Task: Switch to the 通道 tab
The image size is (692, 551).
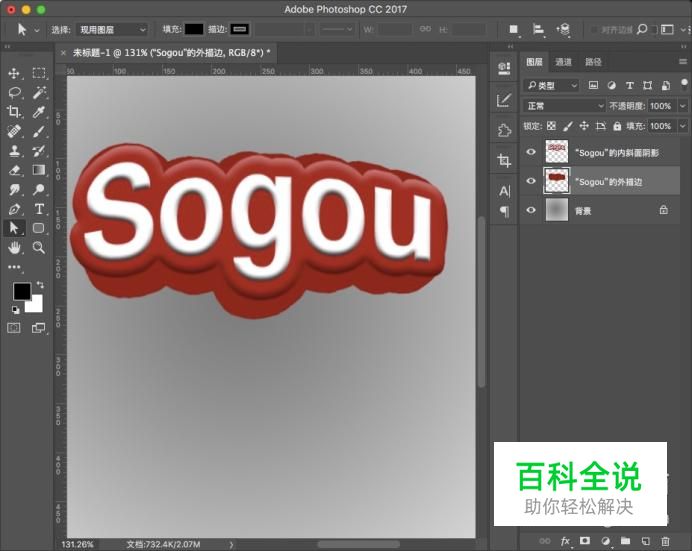Action: [563, 62]
